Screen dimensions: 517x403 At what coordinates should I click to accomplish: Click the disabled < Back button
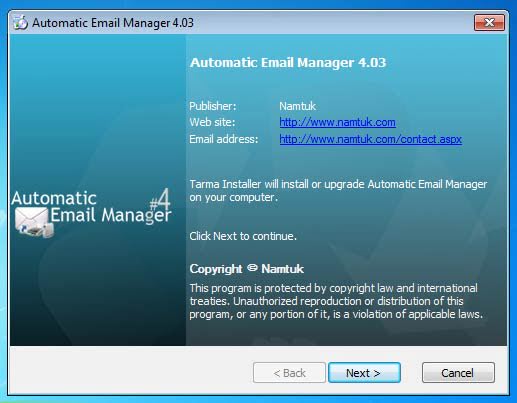pyautogui.click(x=289, y=373)
